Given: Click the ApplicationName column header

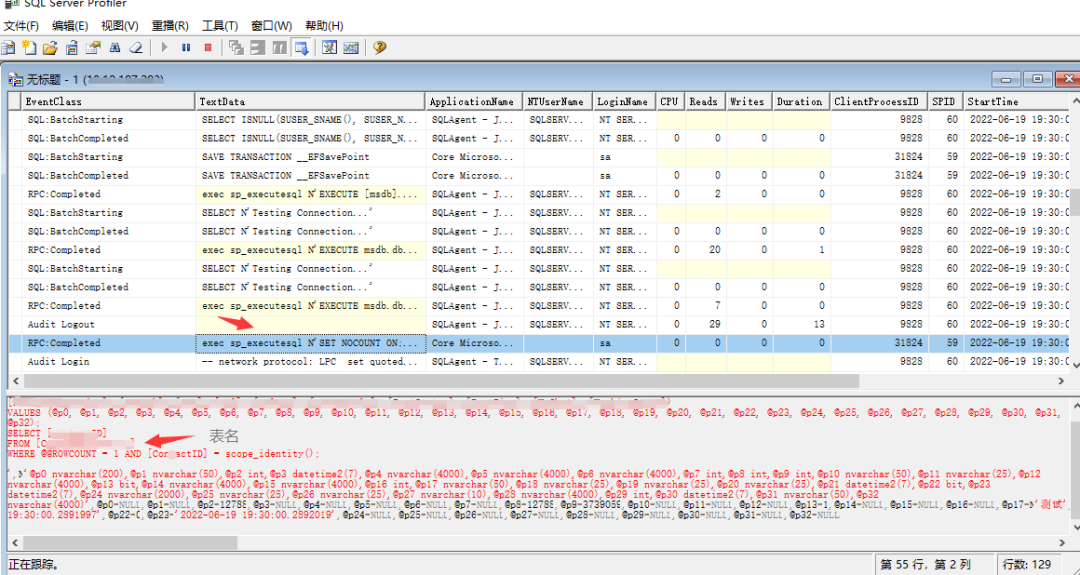Looking at the screenshot, I should coord(475,101).
